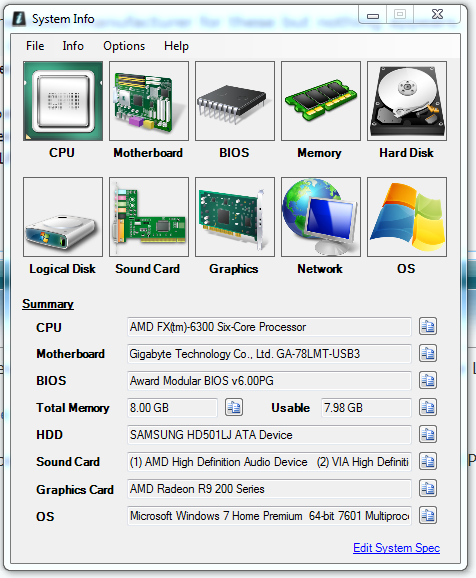476x578 pixels.
Task: Click the Usable memory 7.98 GB field
Action: (366, 408)
